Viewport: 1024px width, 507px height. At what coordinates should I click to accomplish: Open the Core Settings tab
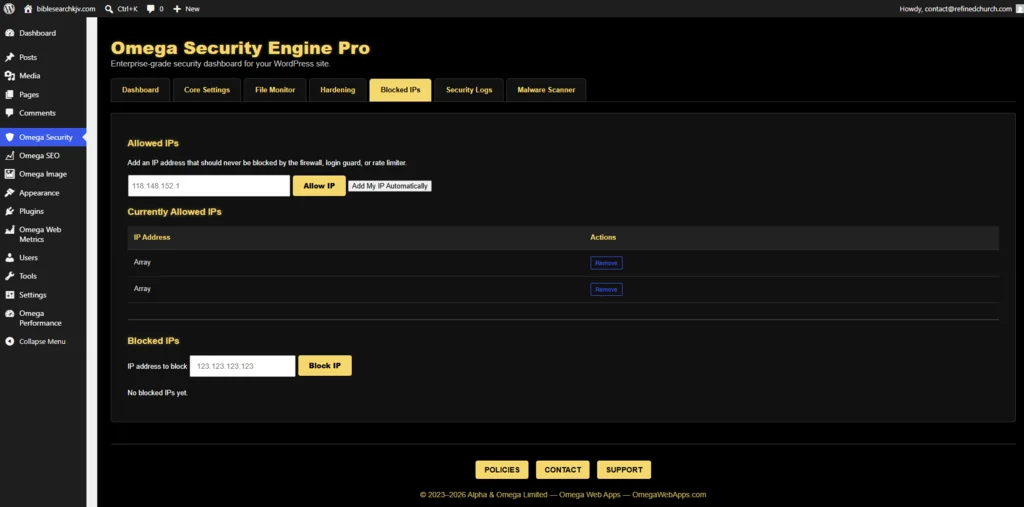207,90
